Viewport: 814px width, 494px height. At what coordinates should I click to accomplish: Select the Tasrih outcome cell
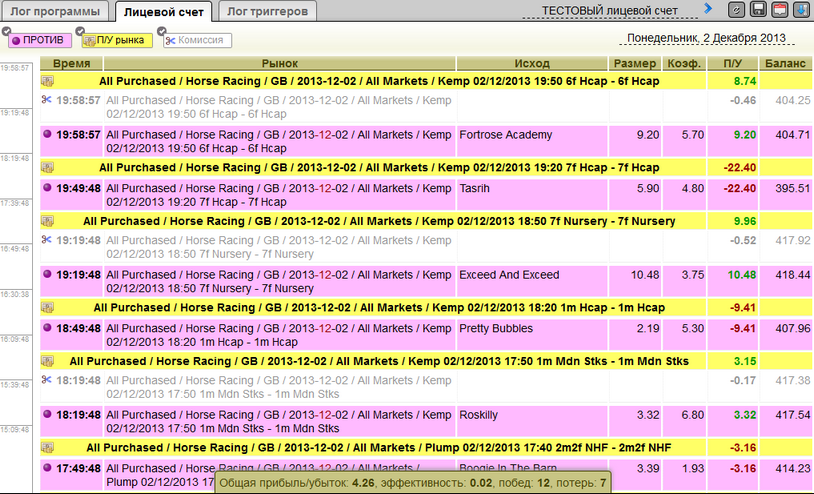(532, 195)
